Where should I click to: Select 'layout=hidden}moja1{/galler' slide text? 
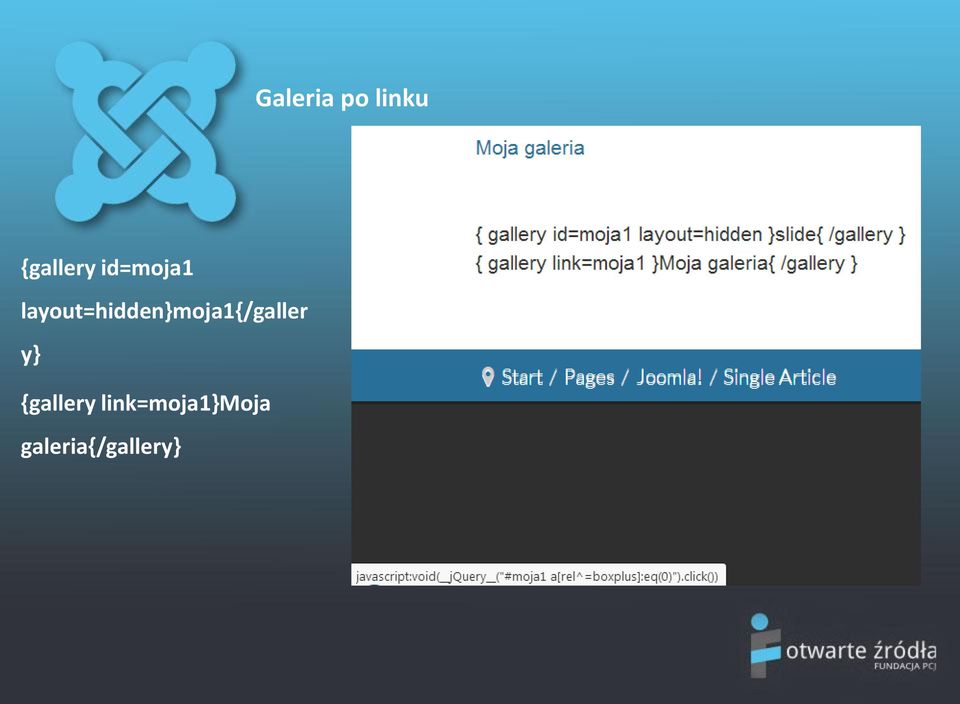pos(164,312)
